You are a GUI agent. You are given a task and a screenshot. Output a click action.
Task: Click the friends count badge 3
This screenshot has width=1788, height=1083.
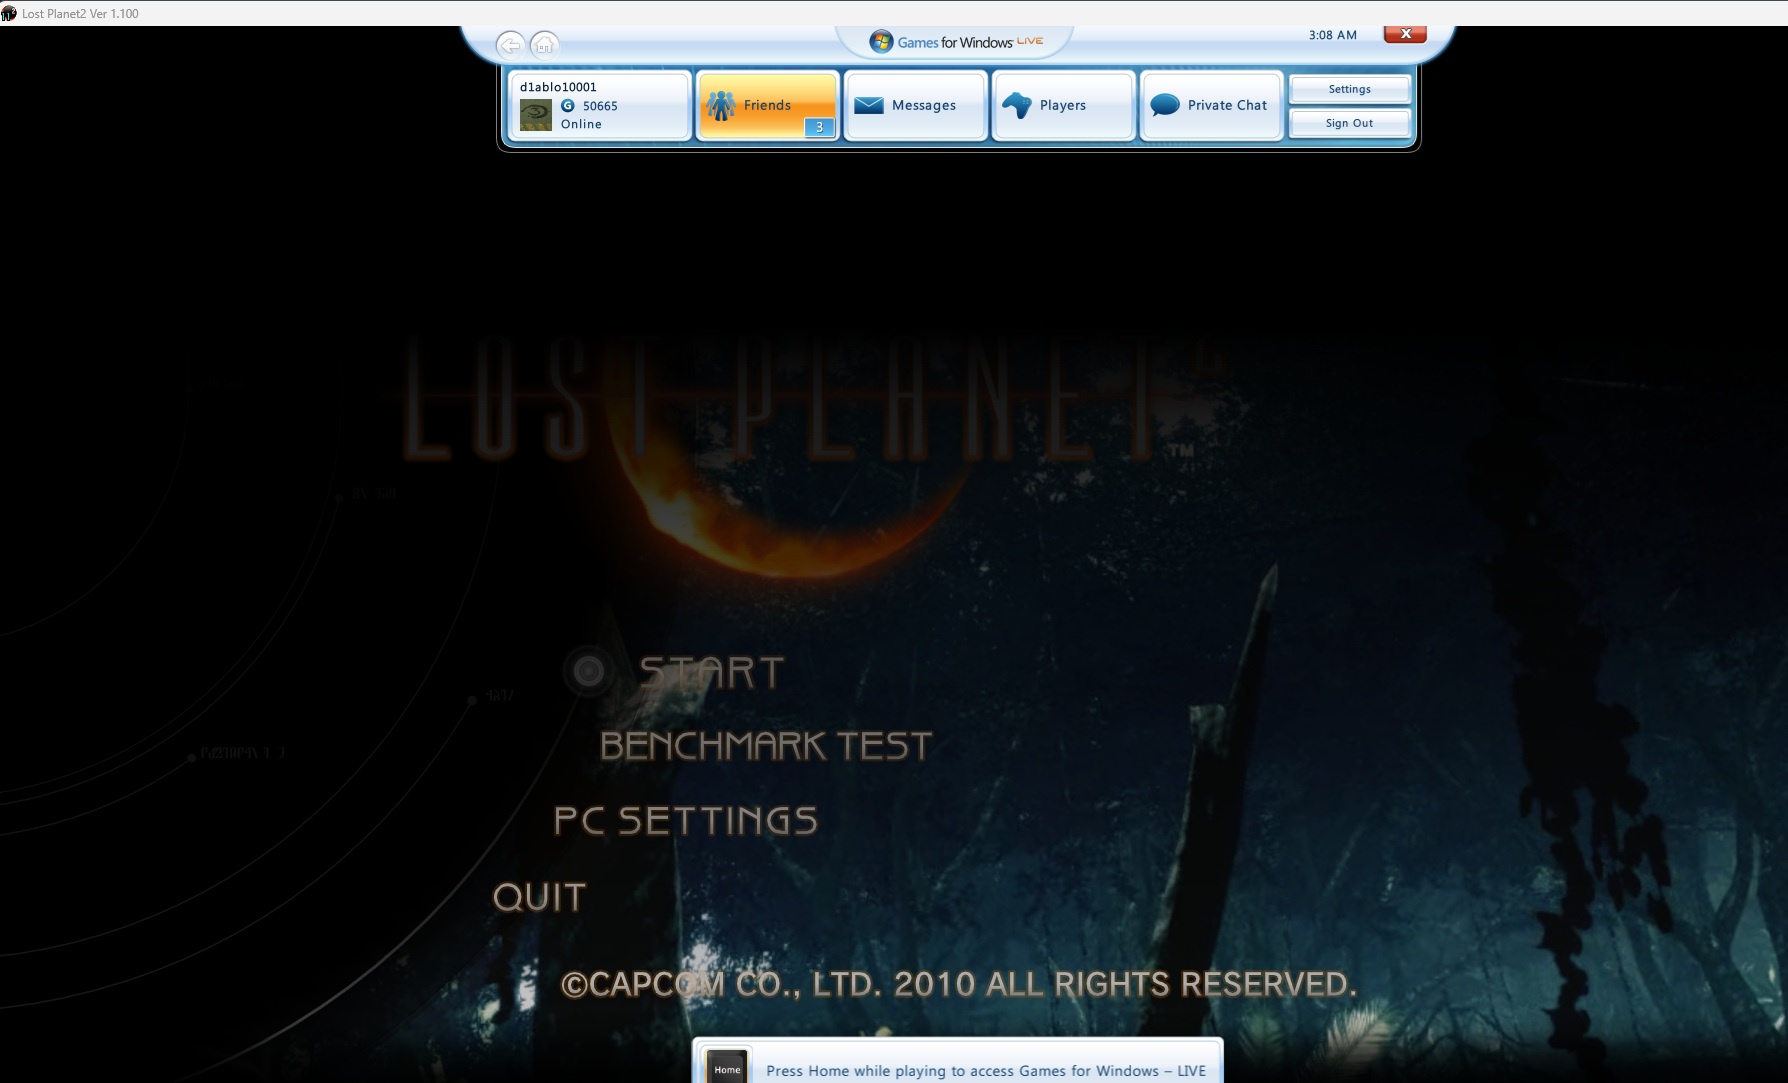(x=820, y=127)
